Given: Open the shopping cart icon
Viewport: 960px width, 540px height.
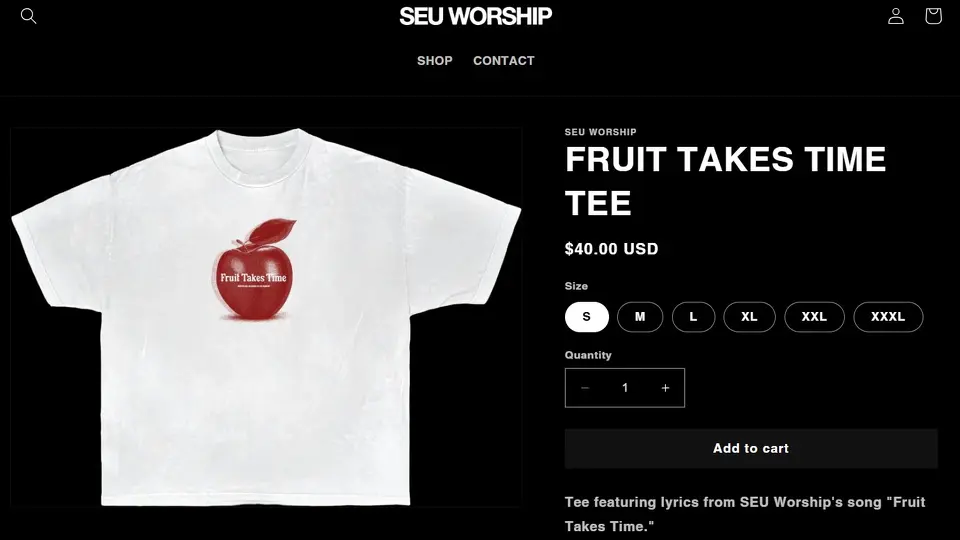Looking at the screenshot, I should click(933, 16).
